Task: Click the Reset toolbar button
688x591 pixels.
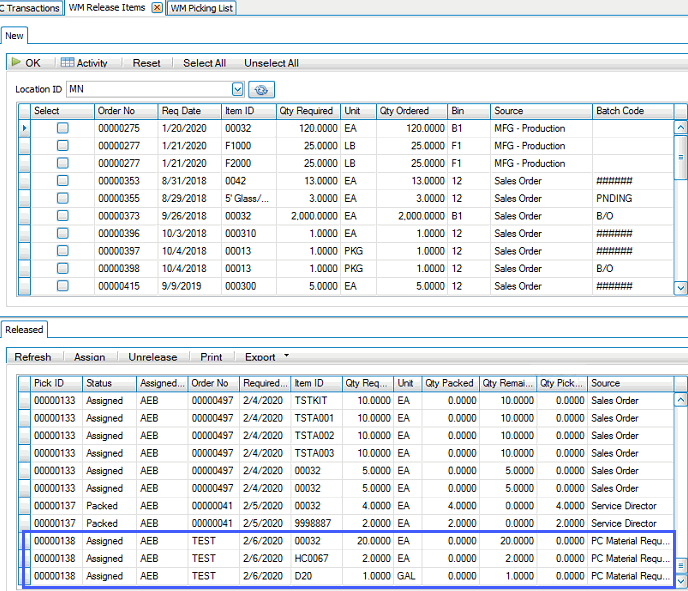Action: coord(146,63)
